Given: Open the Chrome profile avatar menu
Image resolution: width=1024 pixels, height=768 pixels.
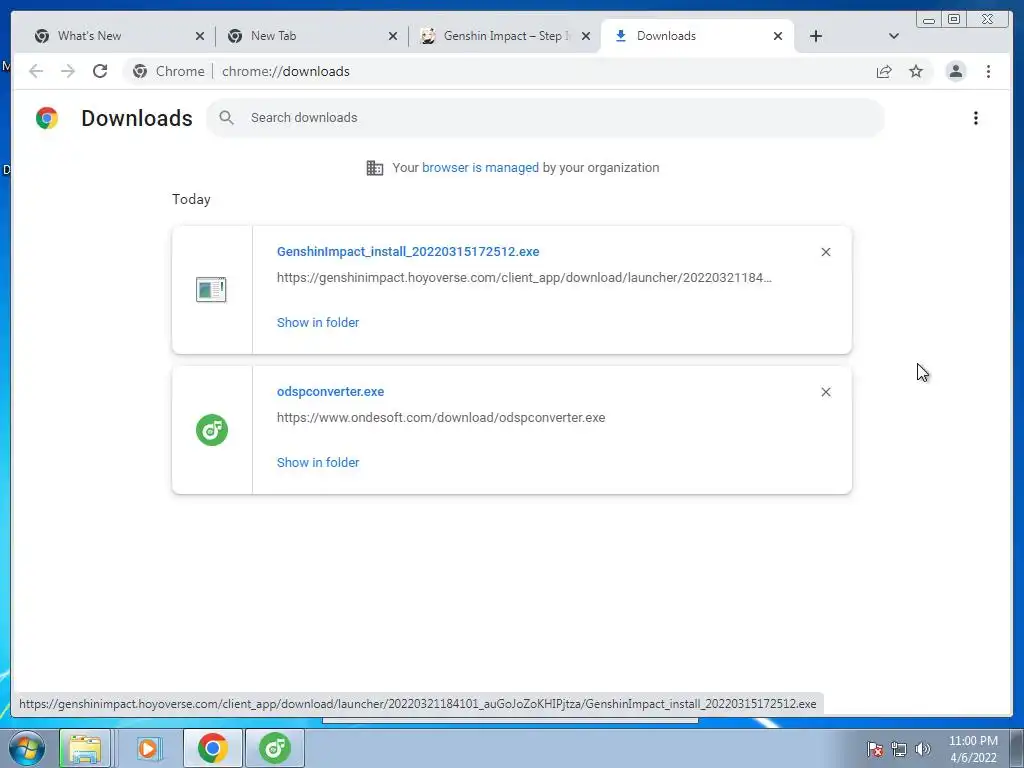Looking at the screenshot, I should tap(955, 71).
